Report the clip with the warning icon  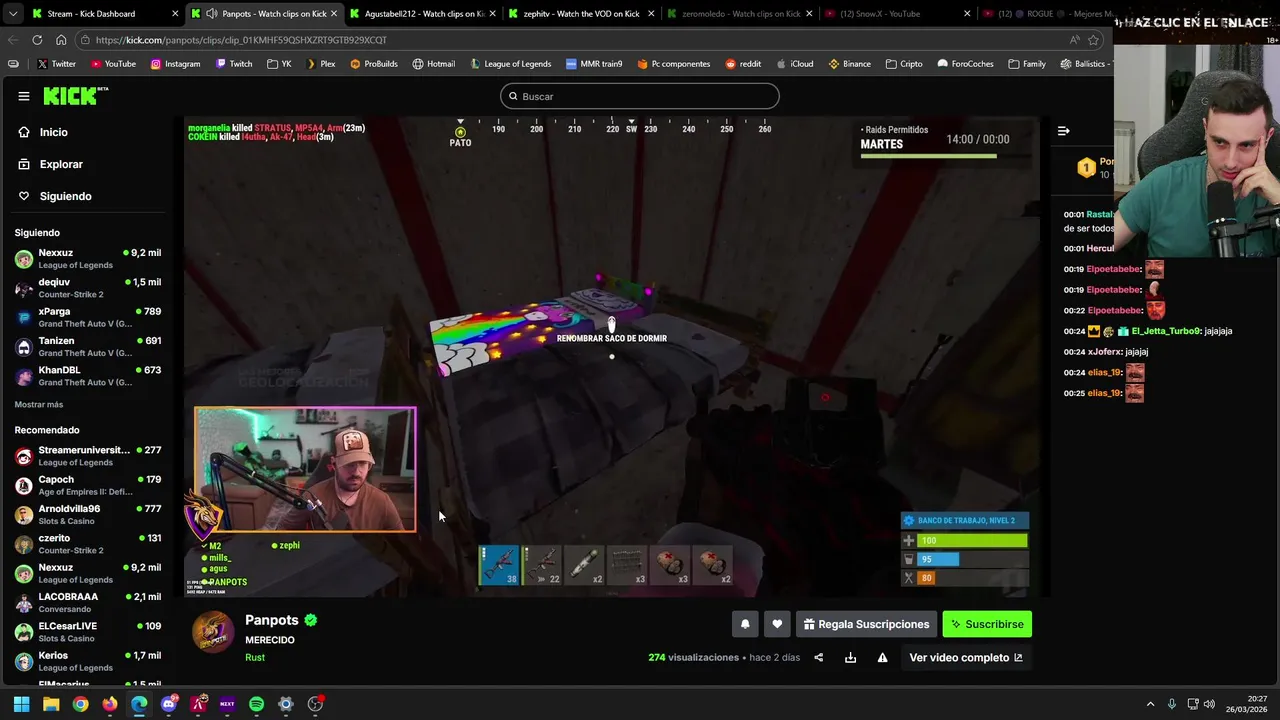pos(882,657)
